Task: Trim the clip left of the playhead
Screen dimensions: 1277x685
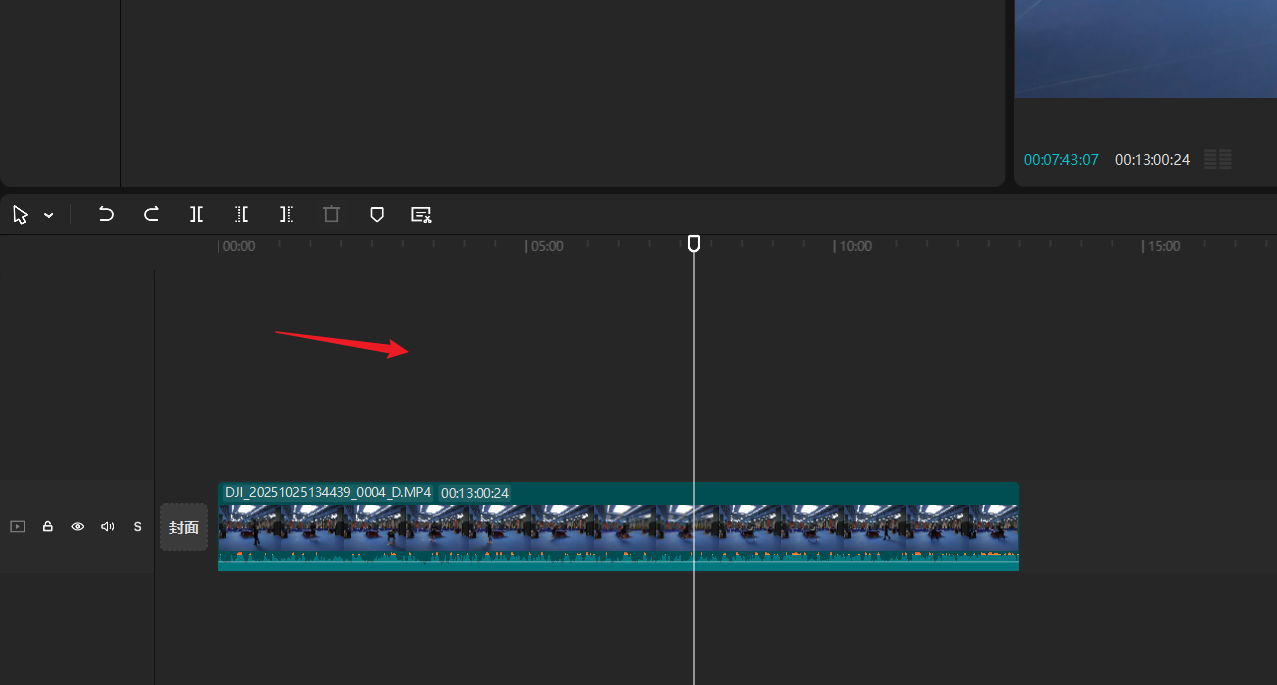Action: [241, 214]
